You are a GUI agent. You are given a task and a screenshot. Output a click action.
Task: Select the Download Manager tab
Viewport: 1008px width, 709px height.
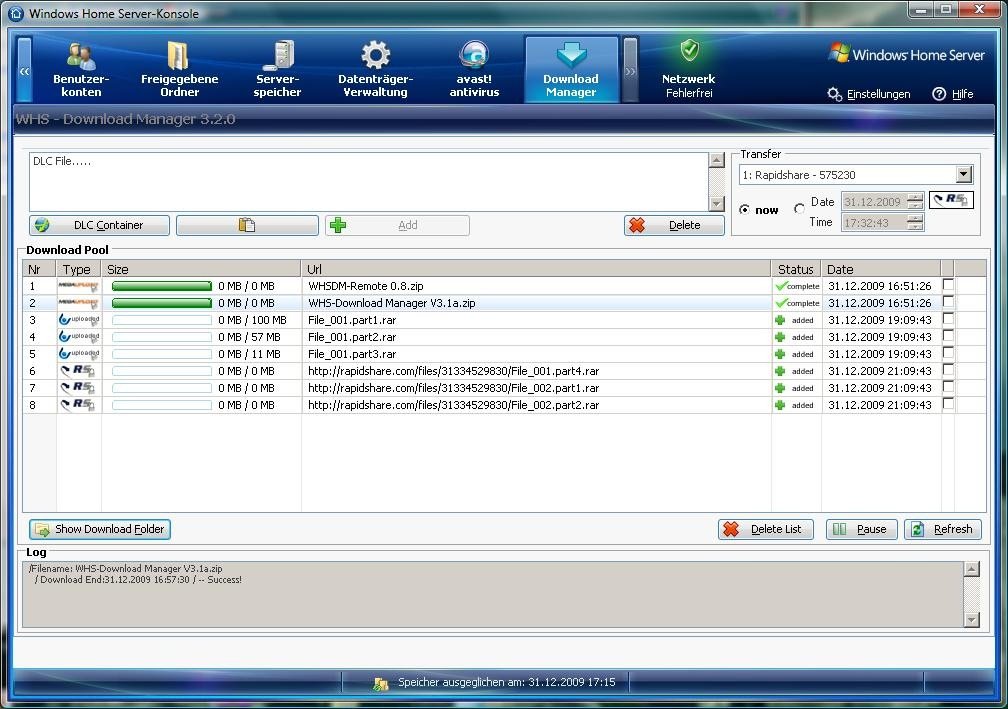point(572,69)
